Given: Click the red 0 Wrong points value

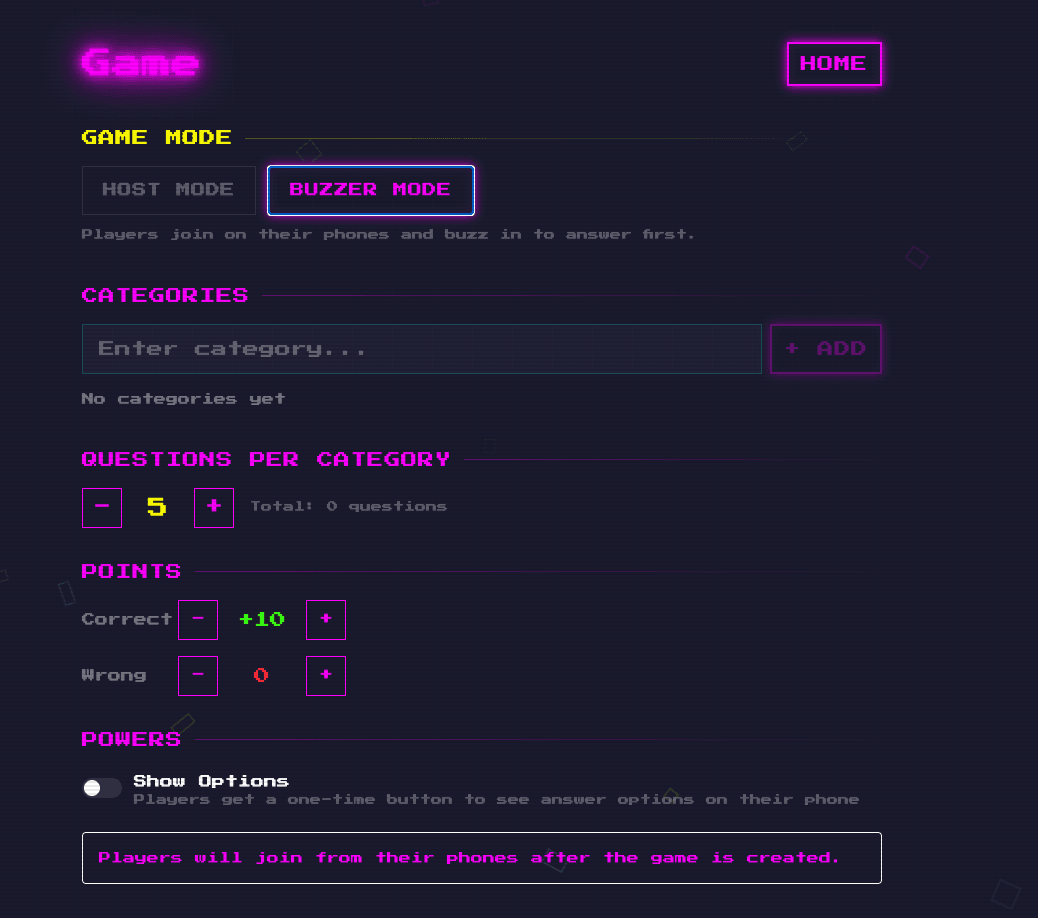Looking at the screenshot, I should click(261, 676).
